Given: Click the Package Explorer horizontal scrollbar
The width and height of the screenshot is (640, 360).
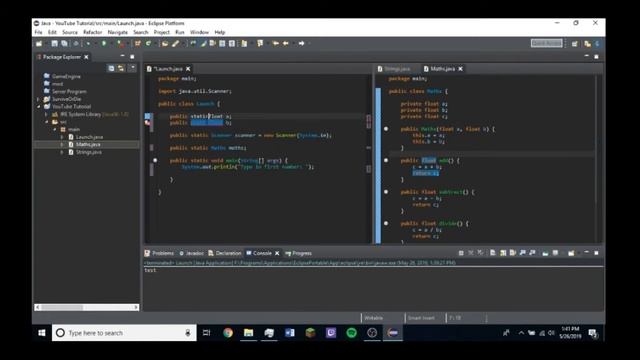Looking at the screenshot, I should click(x=87, y=307).
